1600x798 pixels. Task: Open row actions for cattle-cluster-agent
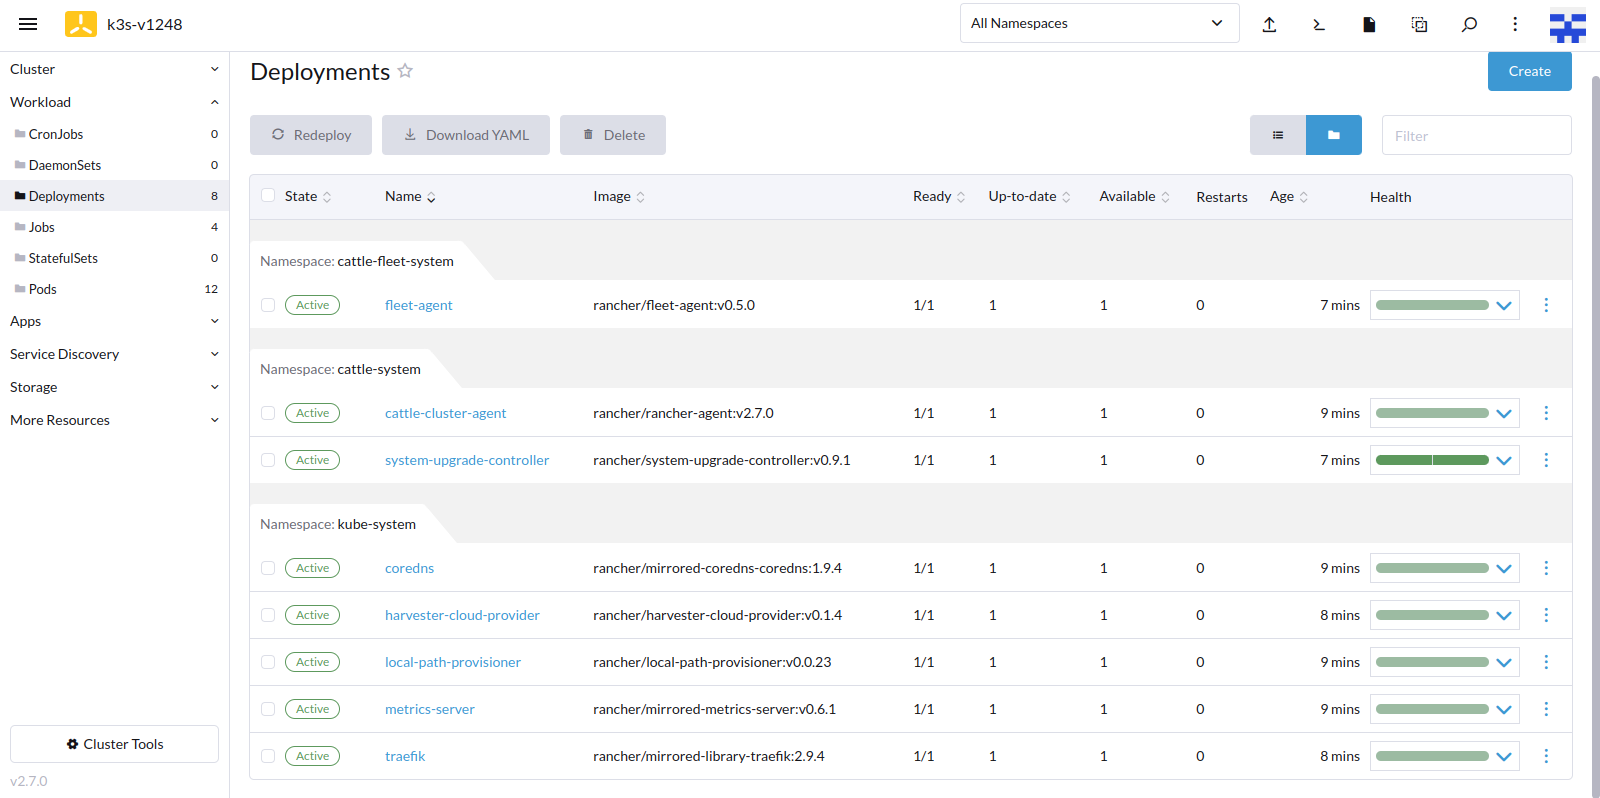tap(1546, 413)
